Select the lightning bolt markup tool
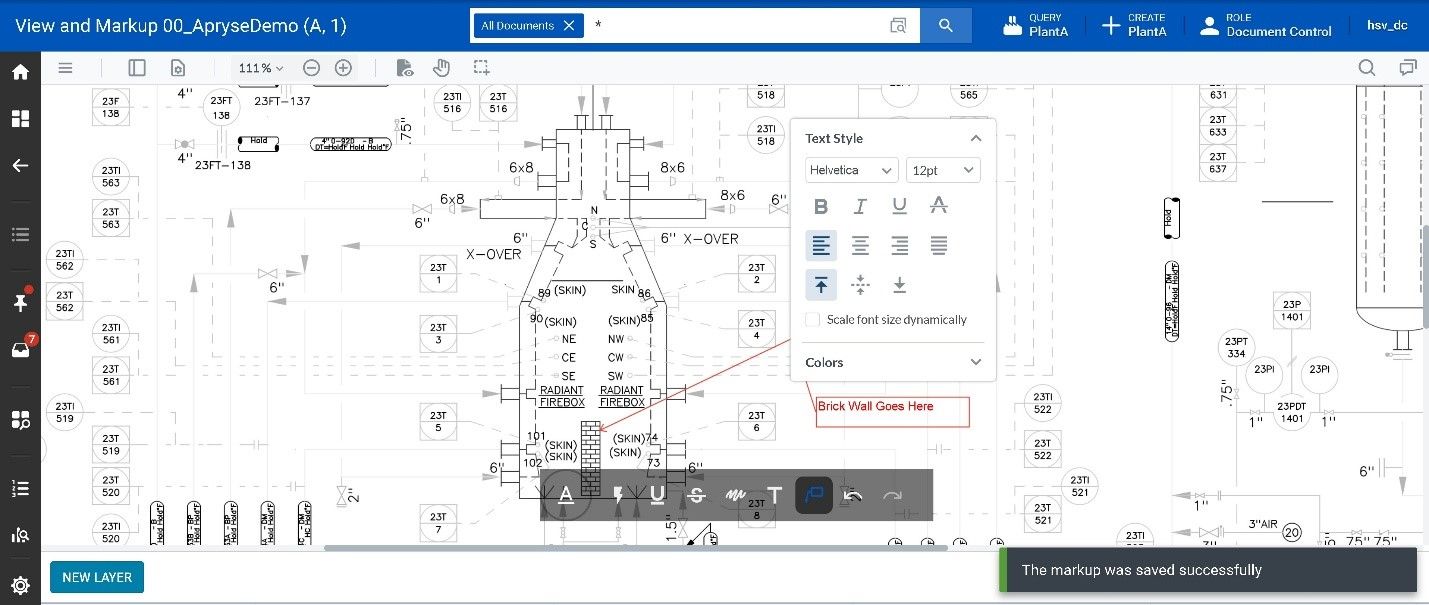This screenshot has height=605, width=1429. coord(618,495)
